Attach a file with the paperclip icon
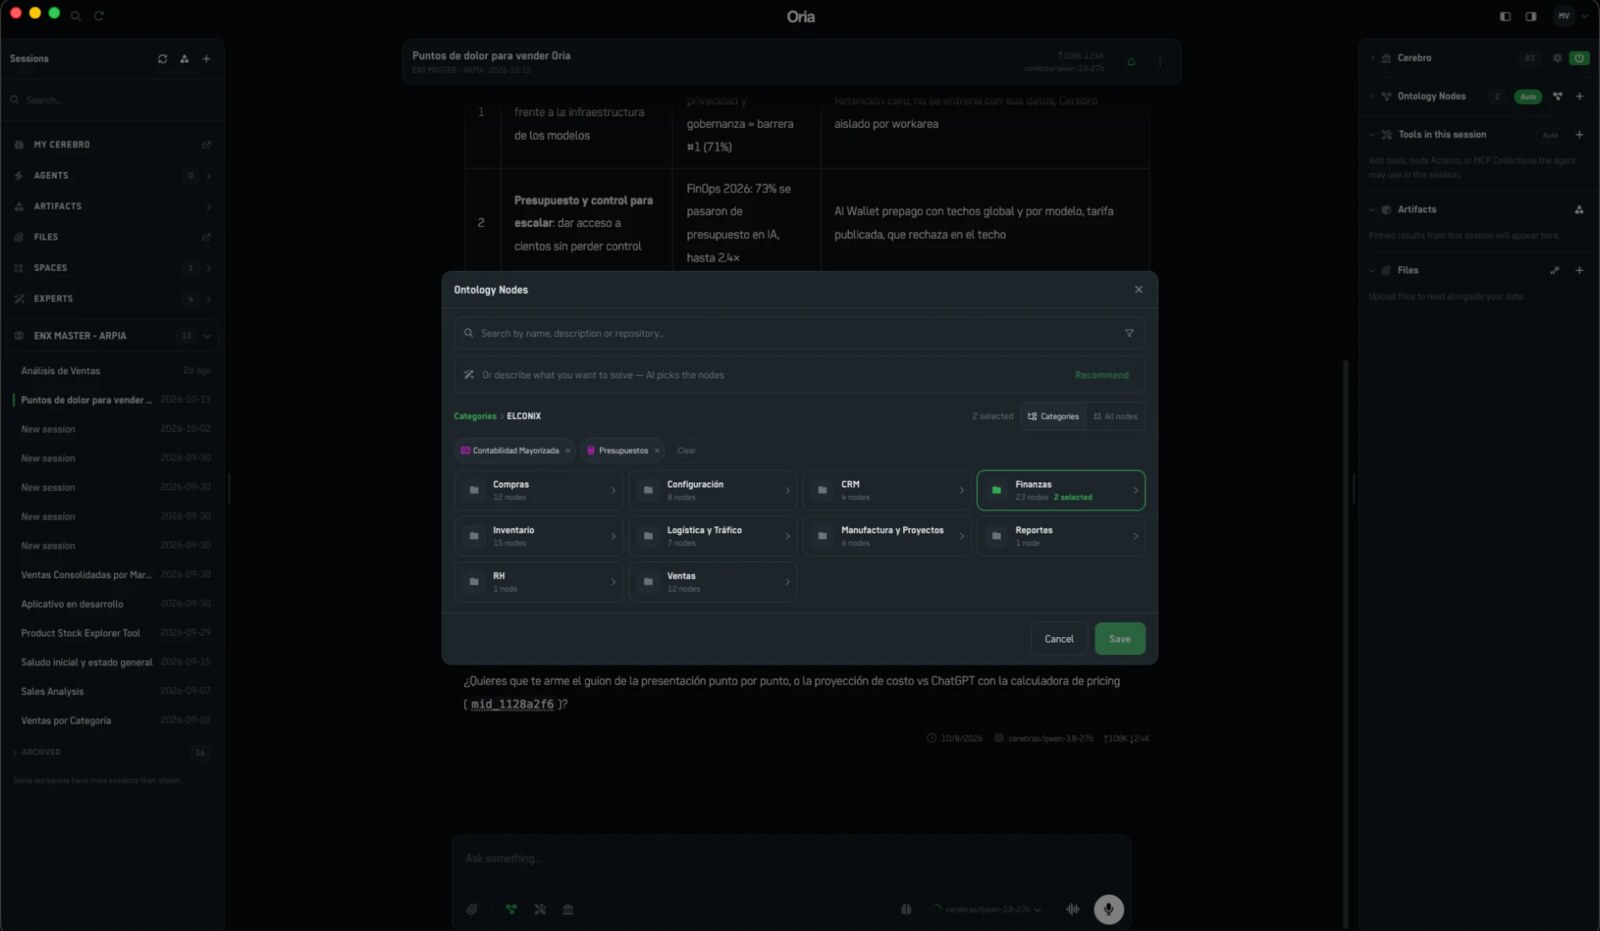Screen dimensions: 1600x931 (472, 910)
